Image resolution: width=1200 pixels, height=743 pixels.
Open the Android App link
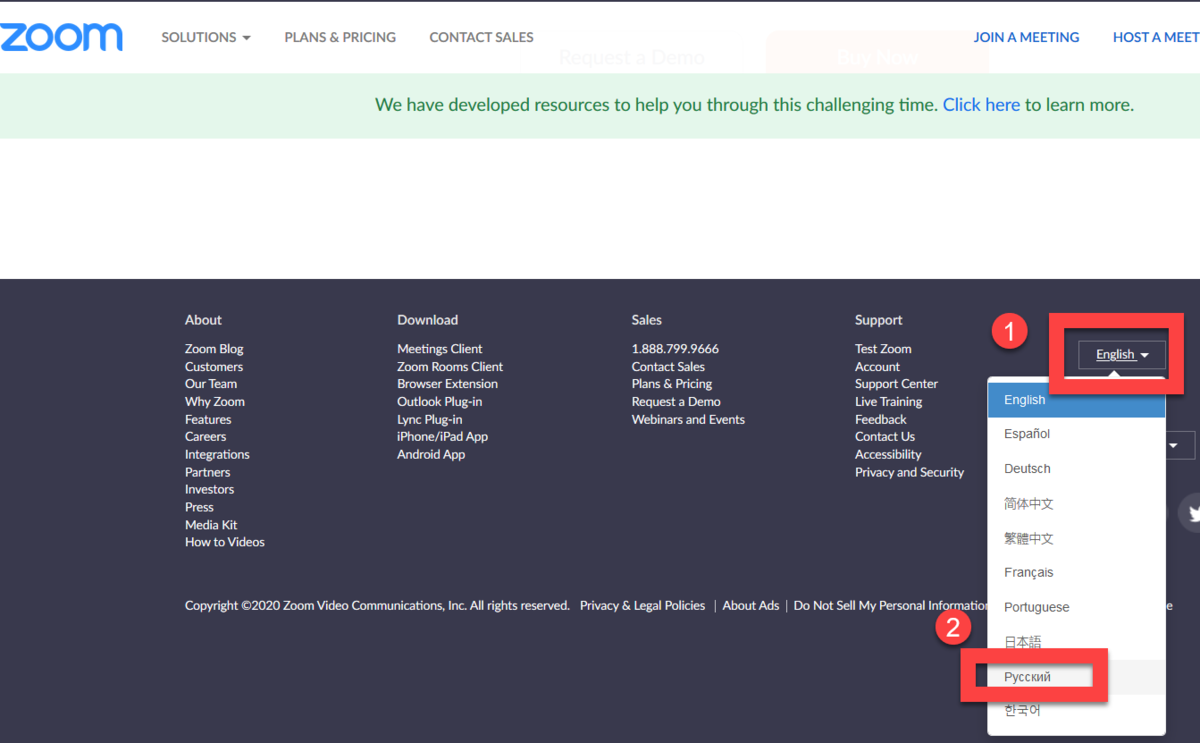click(x=431, y=455)
